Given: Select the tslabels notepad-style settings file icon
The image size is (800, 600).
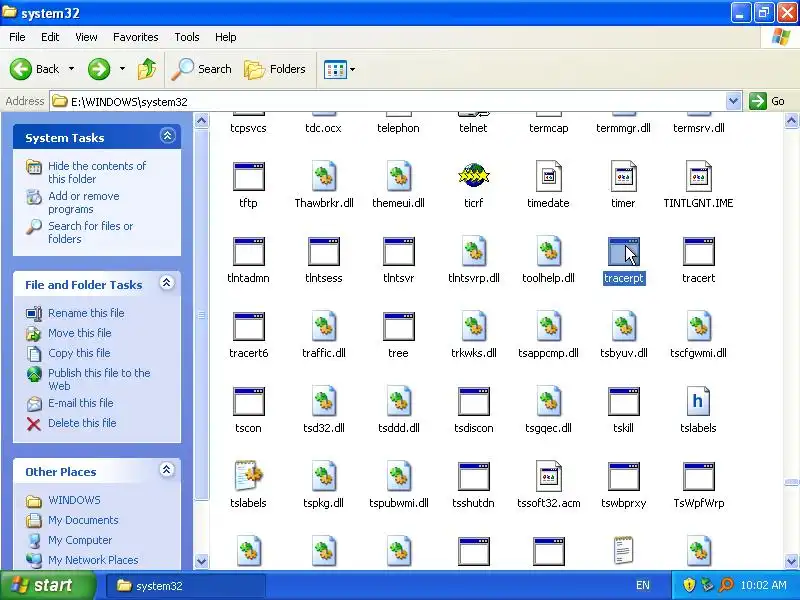Looking at the screenshot, I should click(x=249, y=476).
